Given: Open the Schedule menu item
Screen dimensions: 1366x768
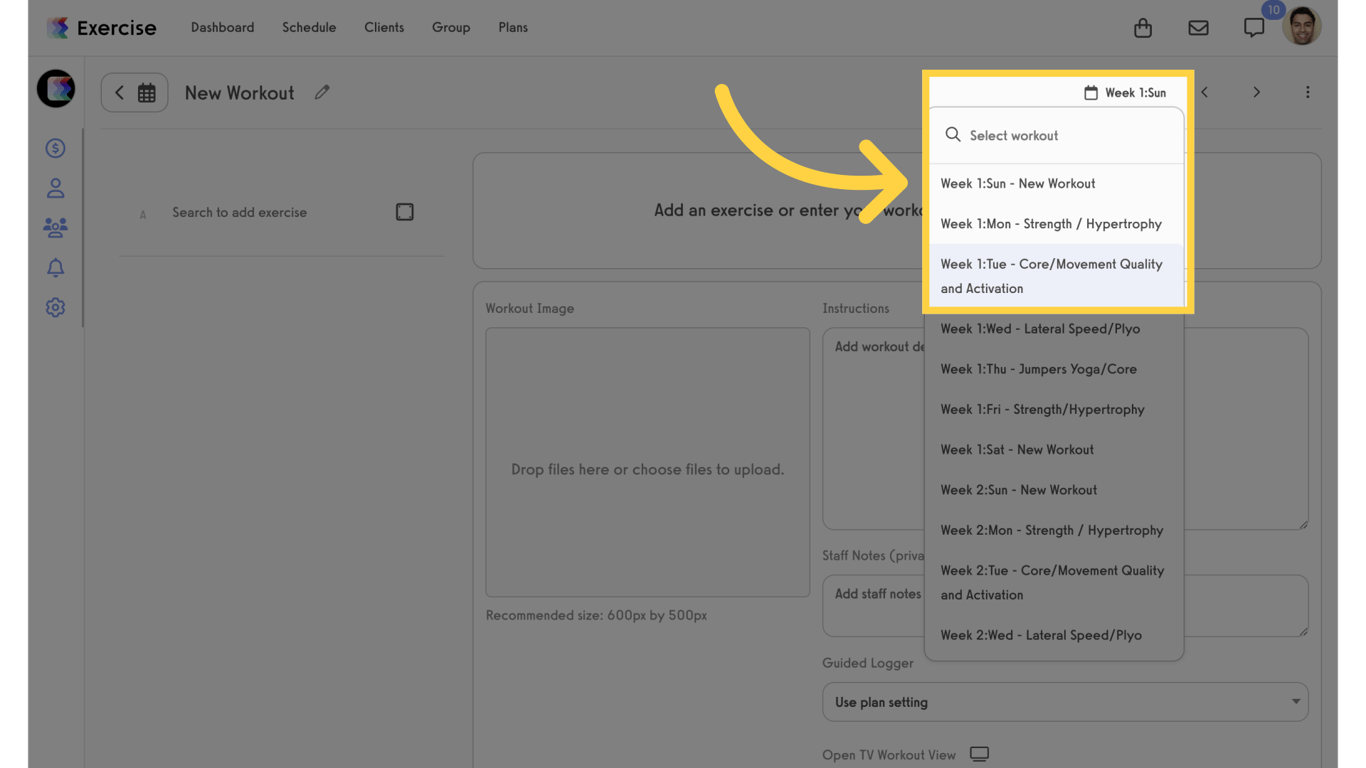Looking at the screenshot, I should pyautogui.click(x=308, y=27).
